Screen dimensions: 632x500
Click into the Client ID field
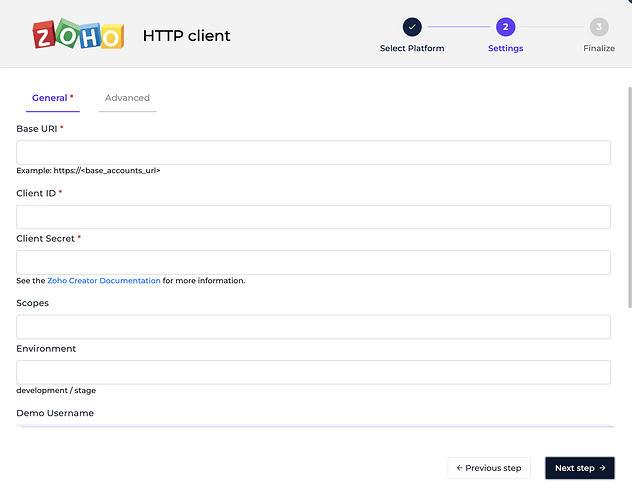[313, 217]
